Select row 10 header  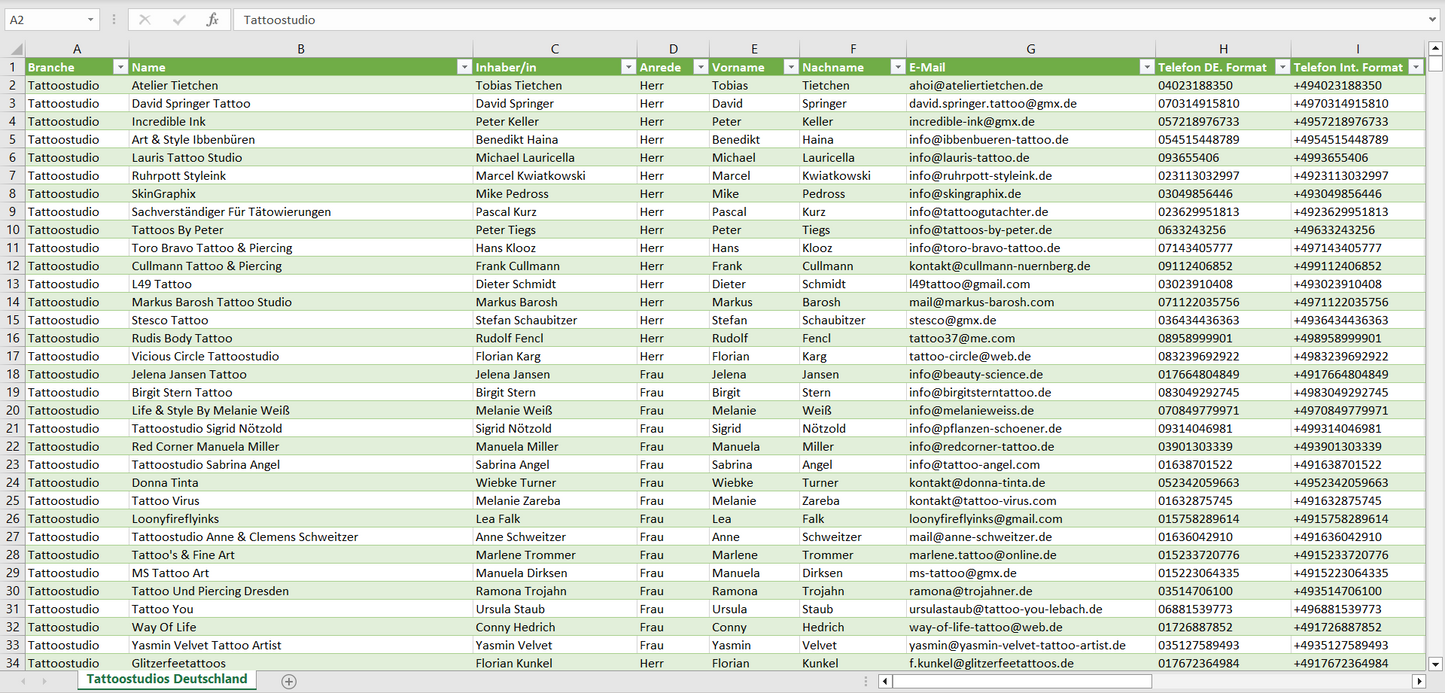pyautogui.click(x=13, y=230)
